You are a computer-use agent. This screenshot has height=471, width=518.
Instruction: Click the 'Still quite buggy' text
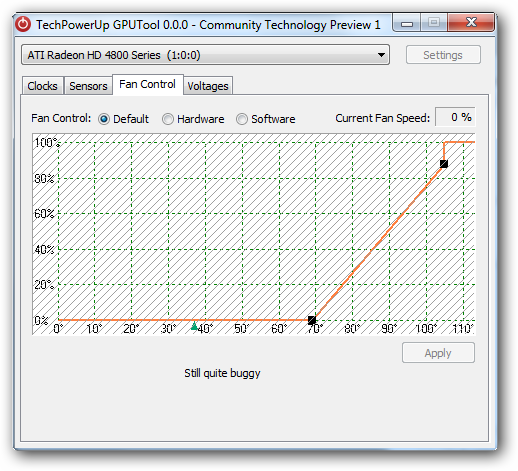click(x=222, y=373)
